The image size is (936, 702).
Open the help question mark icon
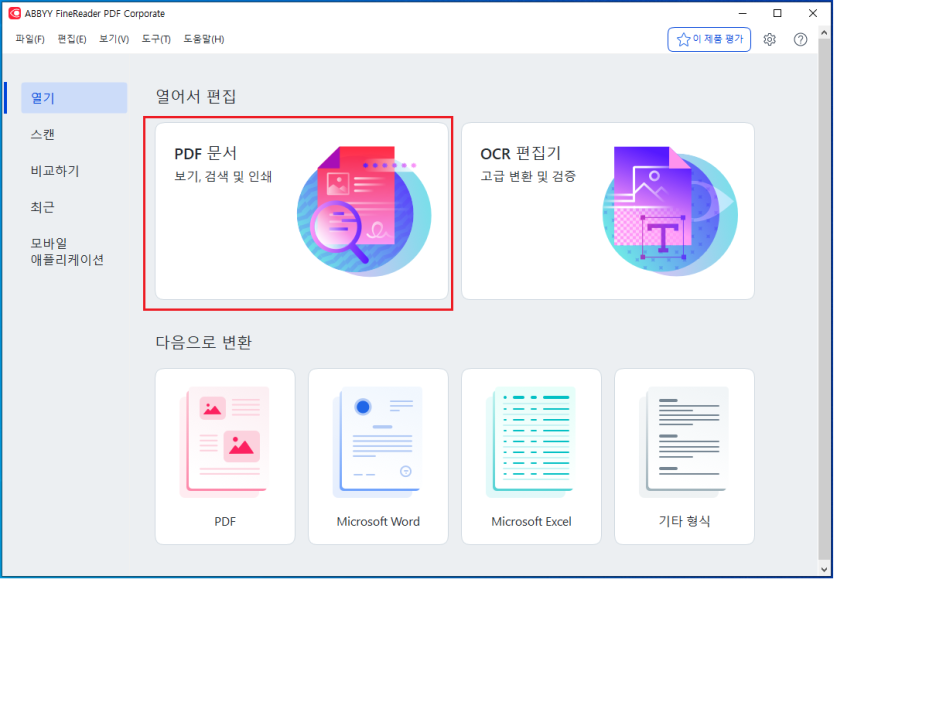click(x=800, y=39)
